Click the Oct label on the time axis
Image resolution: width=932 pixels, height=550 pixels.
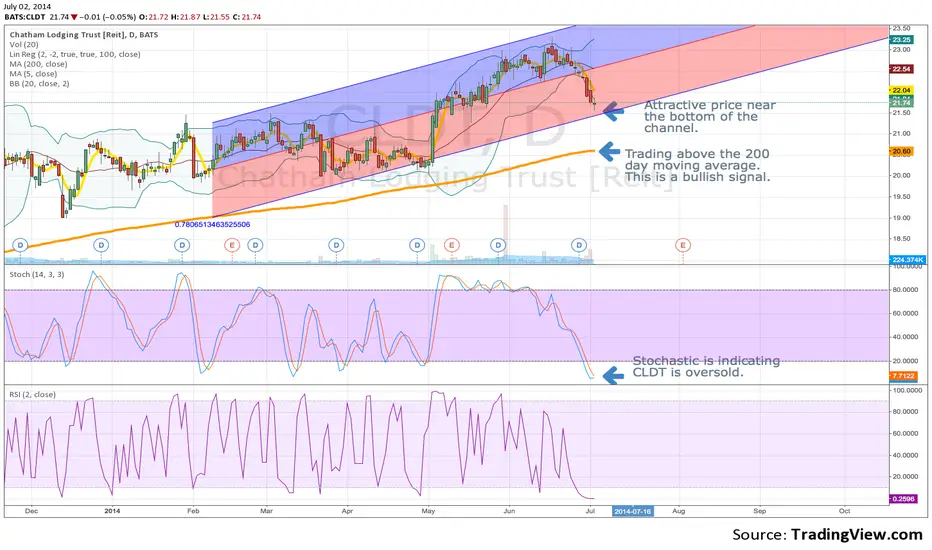pos(844,511)
